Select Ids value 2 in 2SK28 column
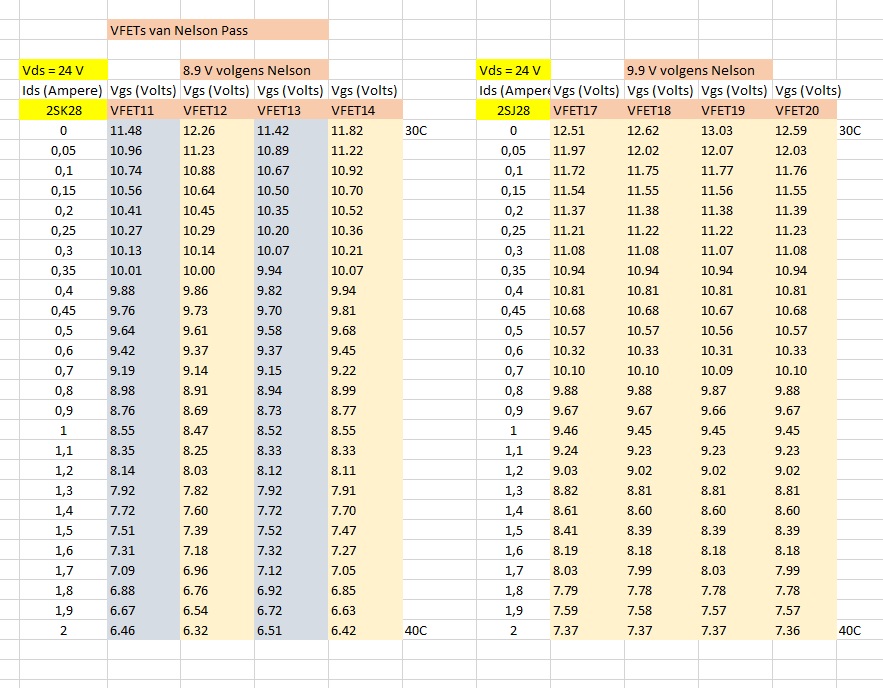Image resolution: width=883 pixels, height=688 pixels. [63, 631]
